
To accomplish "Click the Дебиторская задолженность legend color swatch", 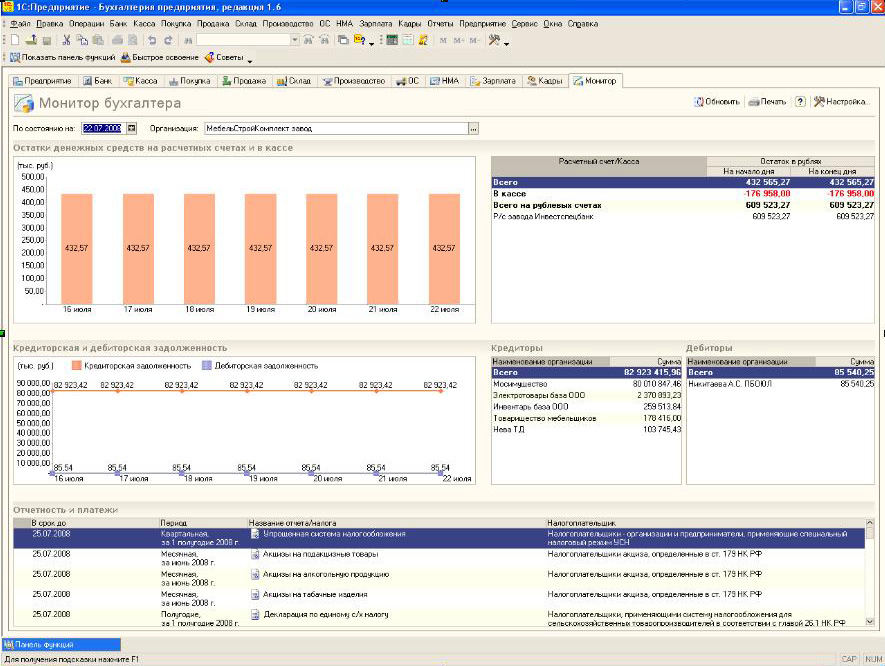I will [x=207, y=366].
